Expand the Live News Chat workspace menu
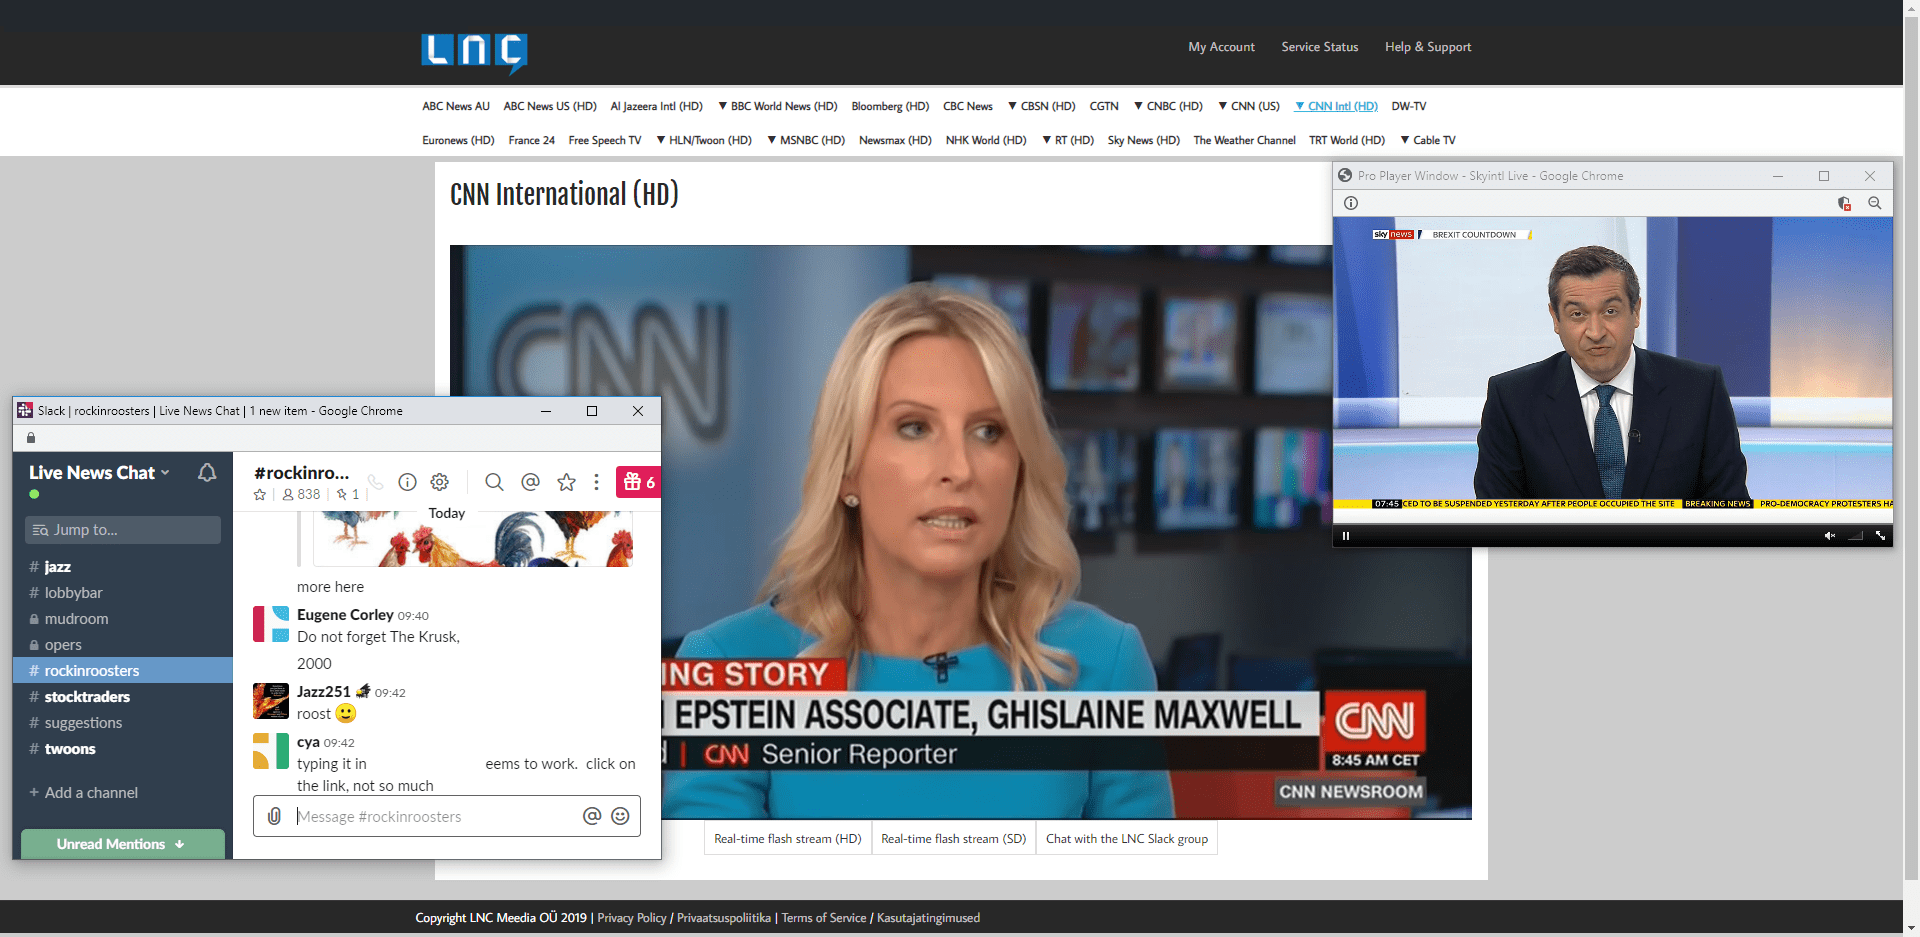 click(99, 473)
